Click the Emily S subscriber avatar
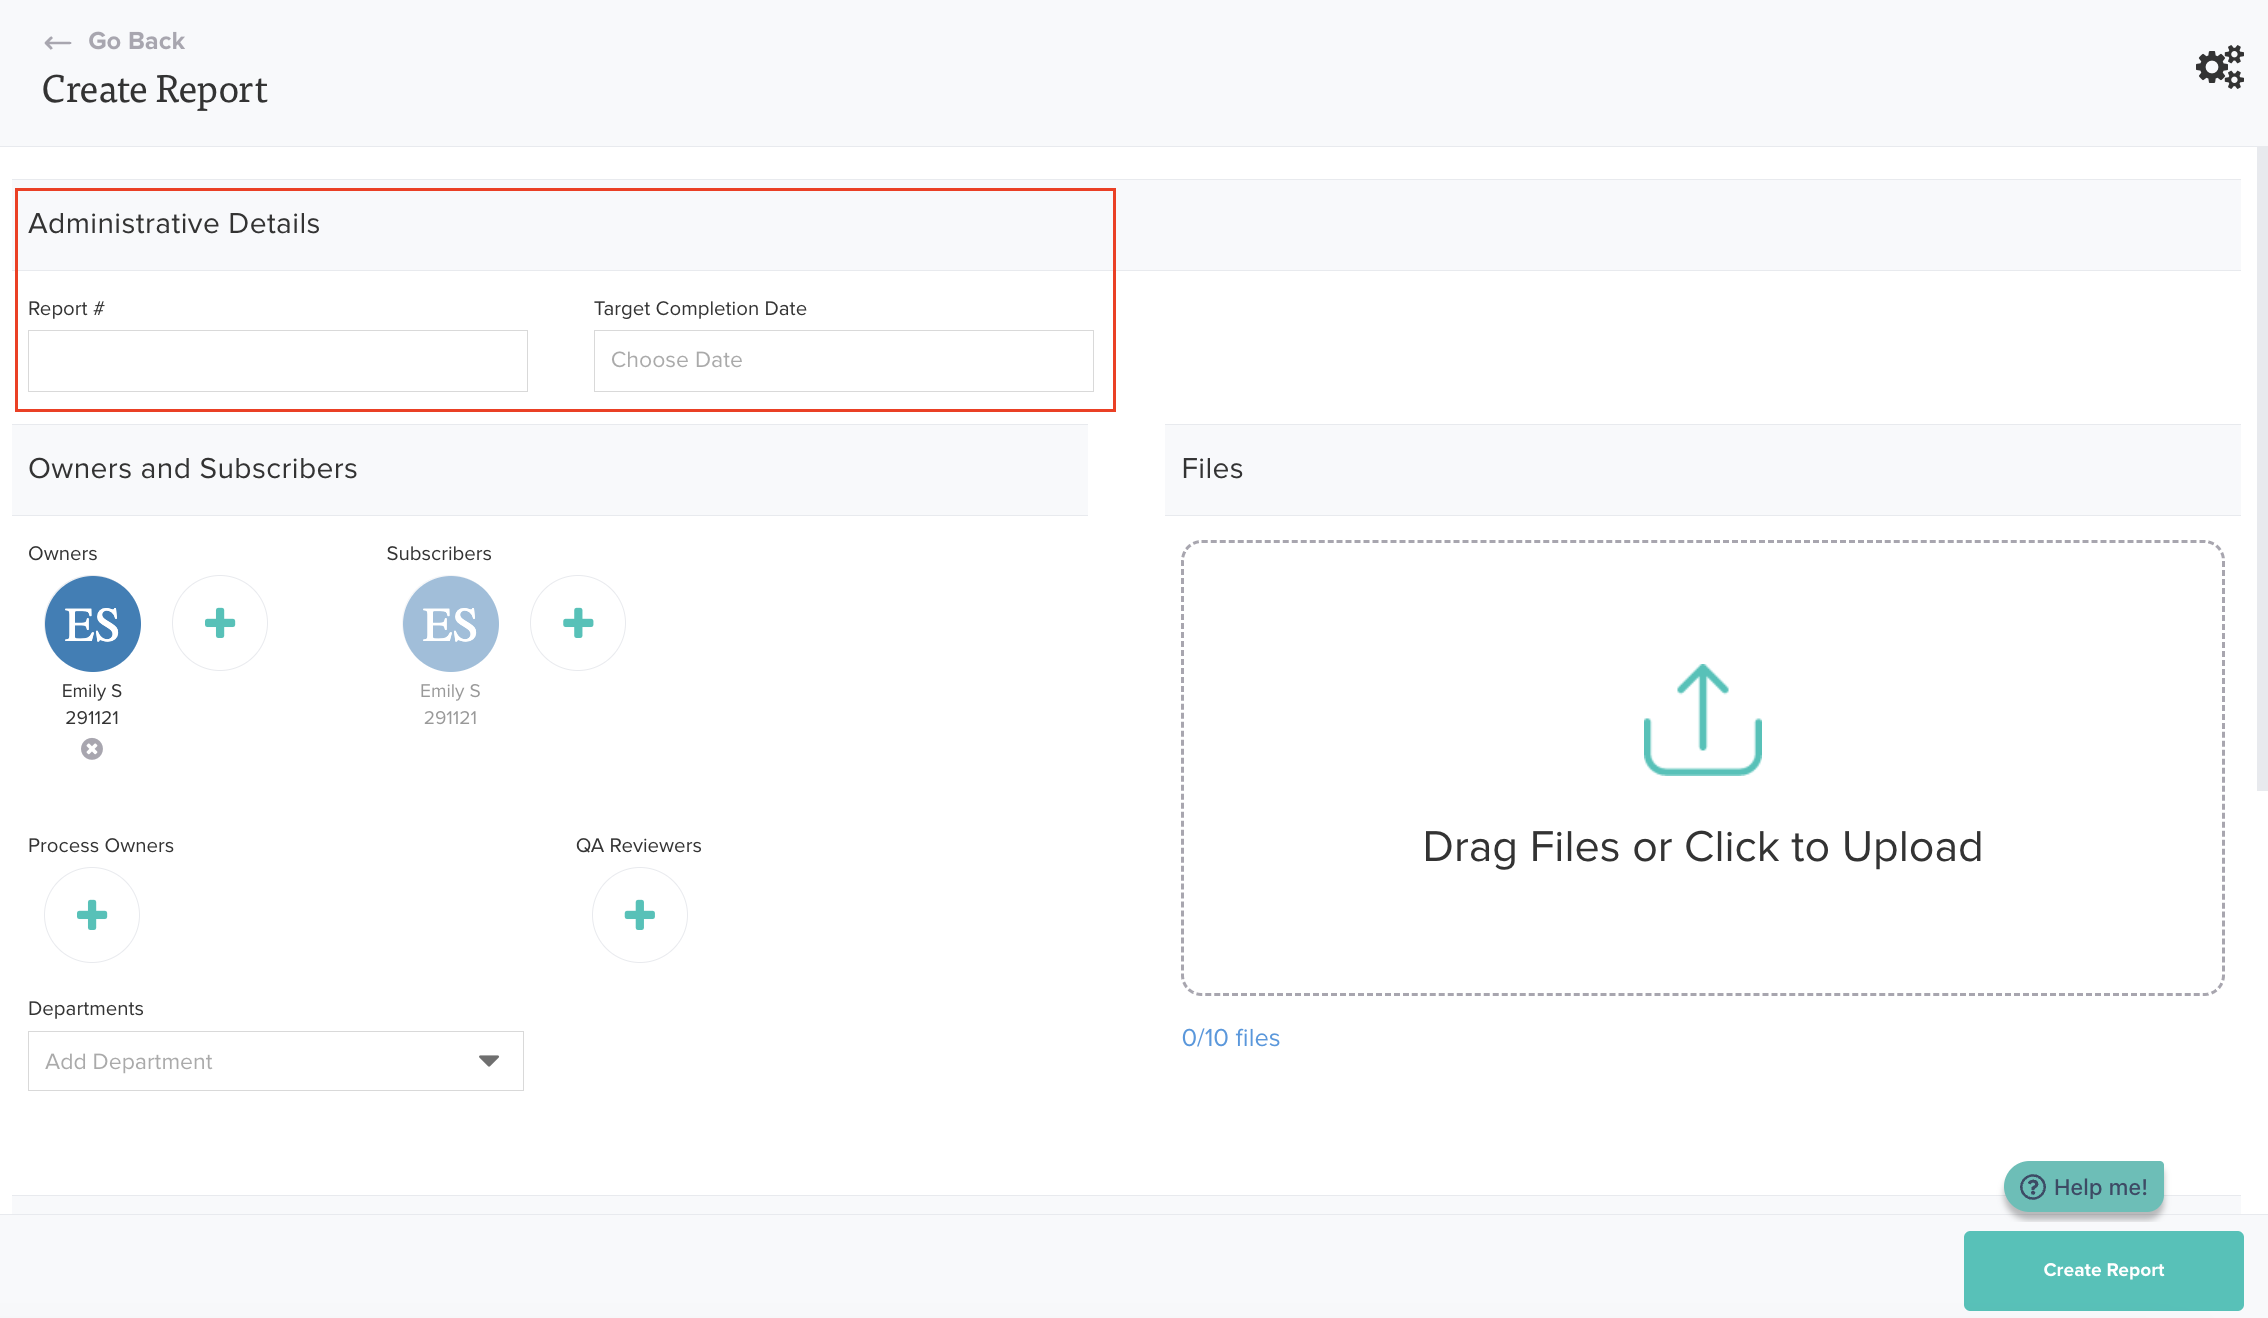The image size is (2268, 1318). coord(451,623)
